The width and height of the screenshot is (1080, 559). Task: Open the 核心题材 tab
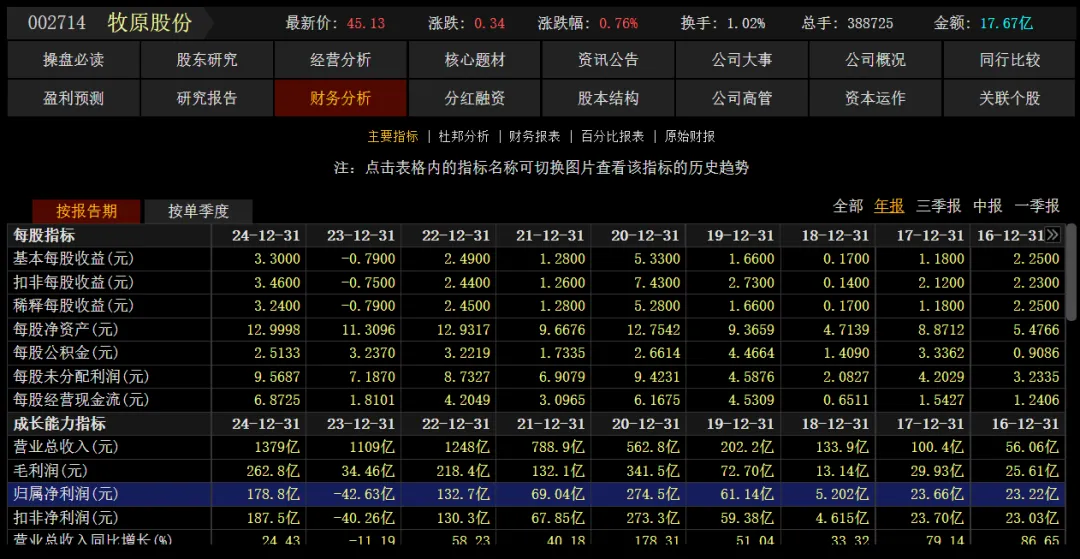475,60
